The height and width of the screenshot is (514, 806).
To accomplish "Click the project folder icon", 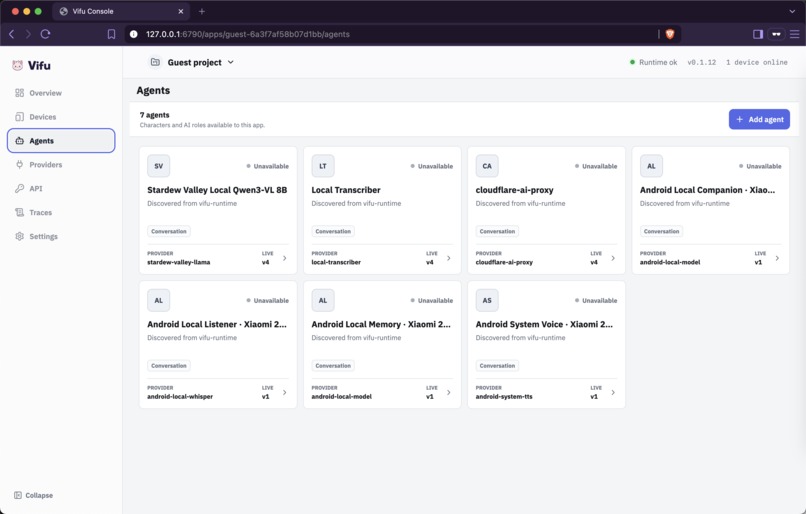I will (155, 62).
